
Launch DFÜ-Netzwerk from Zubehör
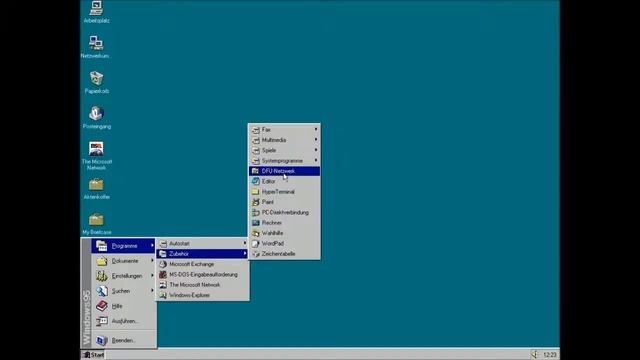point(284,171)
